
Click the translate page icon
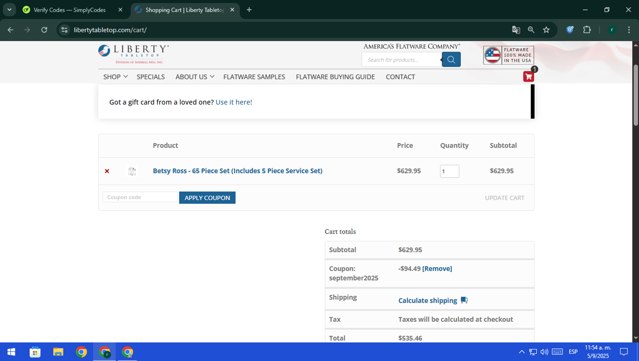pyautogui.click(x=516, y=30)
